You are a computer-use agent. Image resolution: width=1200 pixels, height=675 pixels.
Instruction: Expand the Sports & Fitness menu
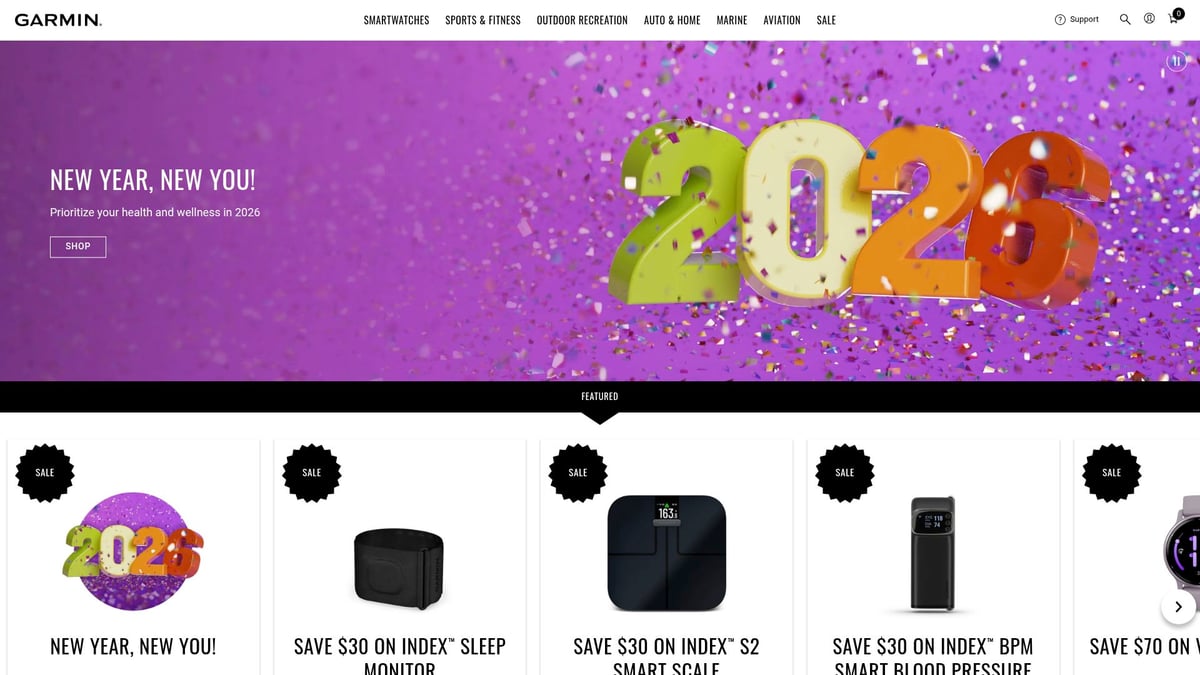[x=483, y=20]
